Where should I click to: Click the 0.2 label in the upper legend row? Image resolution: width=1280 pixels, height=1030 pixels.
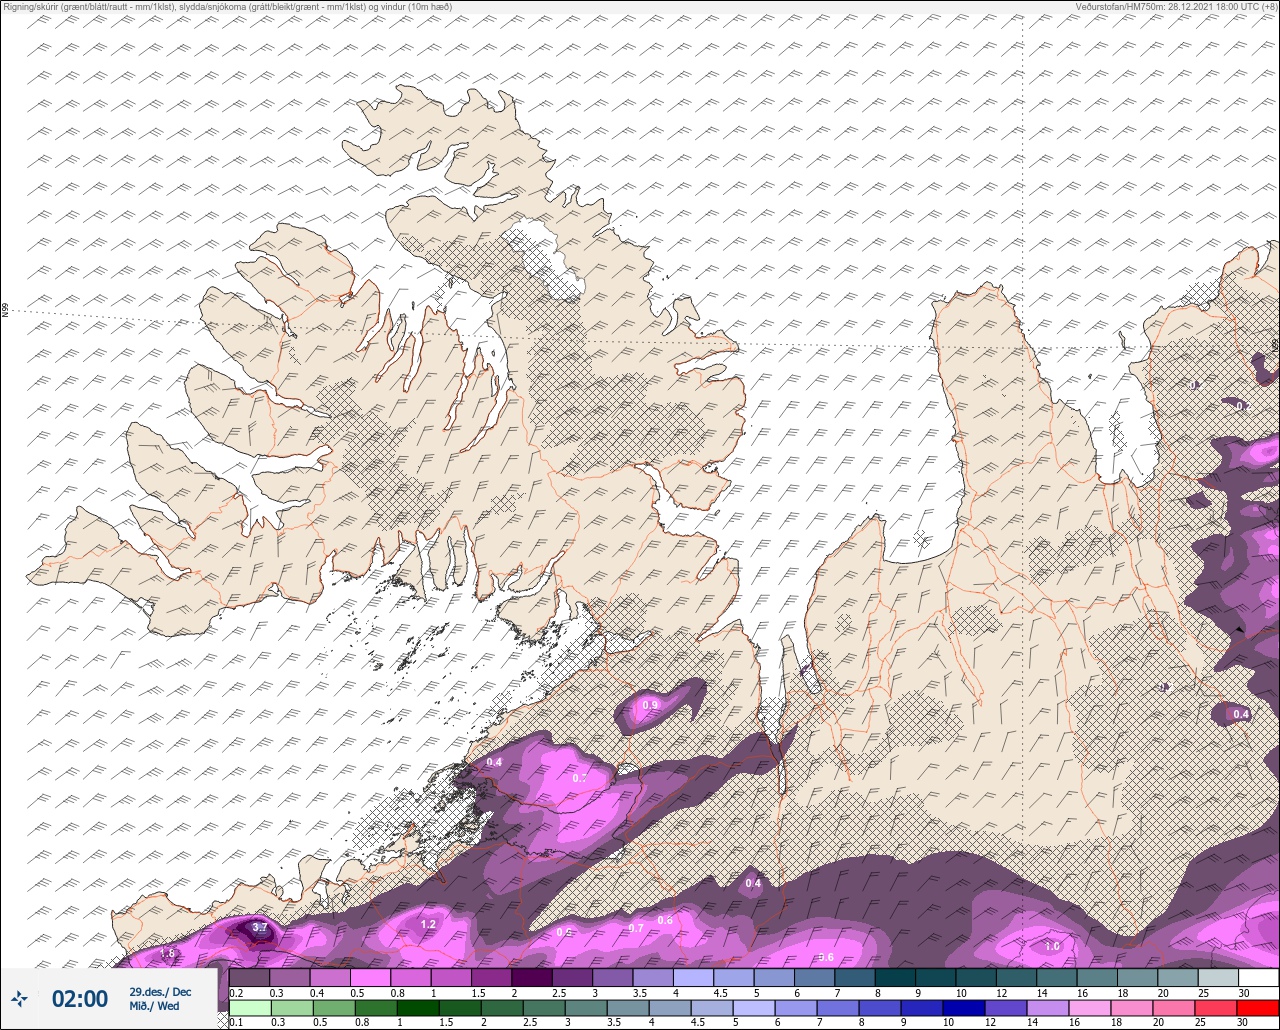[236, 993]
